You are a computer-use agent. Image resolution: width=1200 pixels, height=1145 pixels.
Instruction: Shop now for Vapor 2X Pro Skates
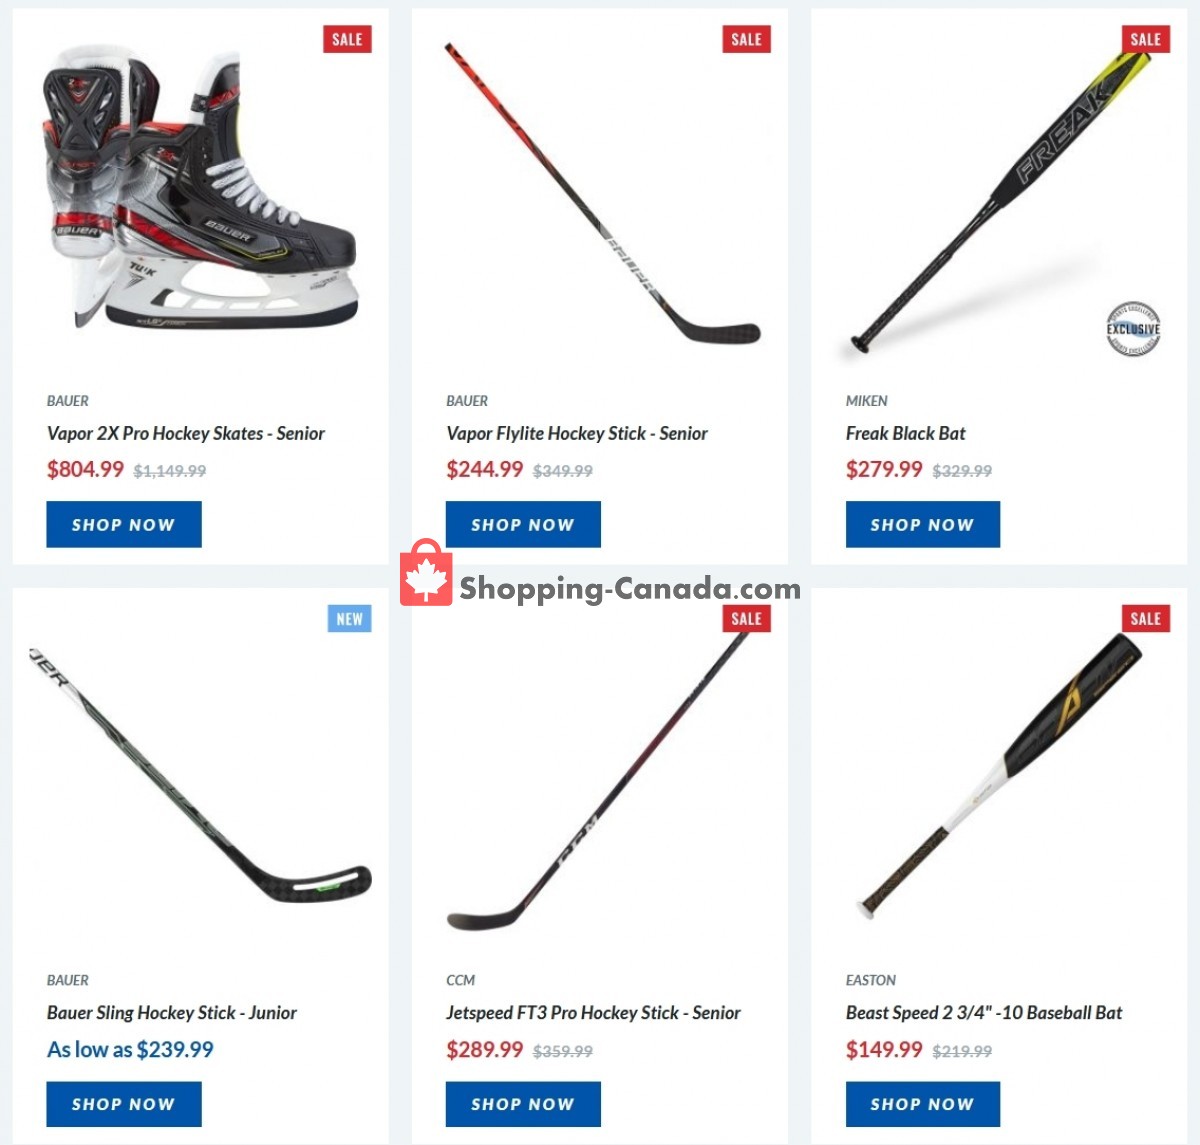124,525
